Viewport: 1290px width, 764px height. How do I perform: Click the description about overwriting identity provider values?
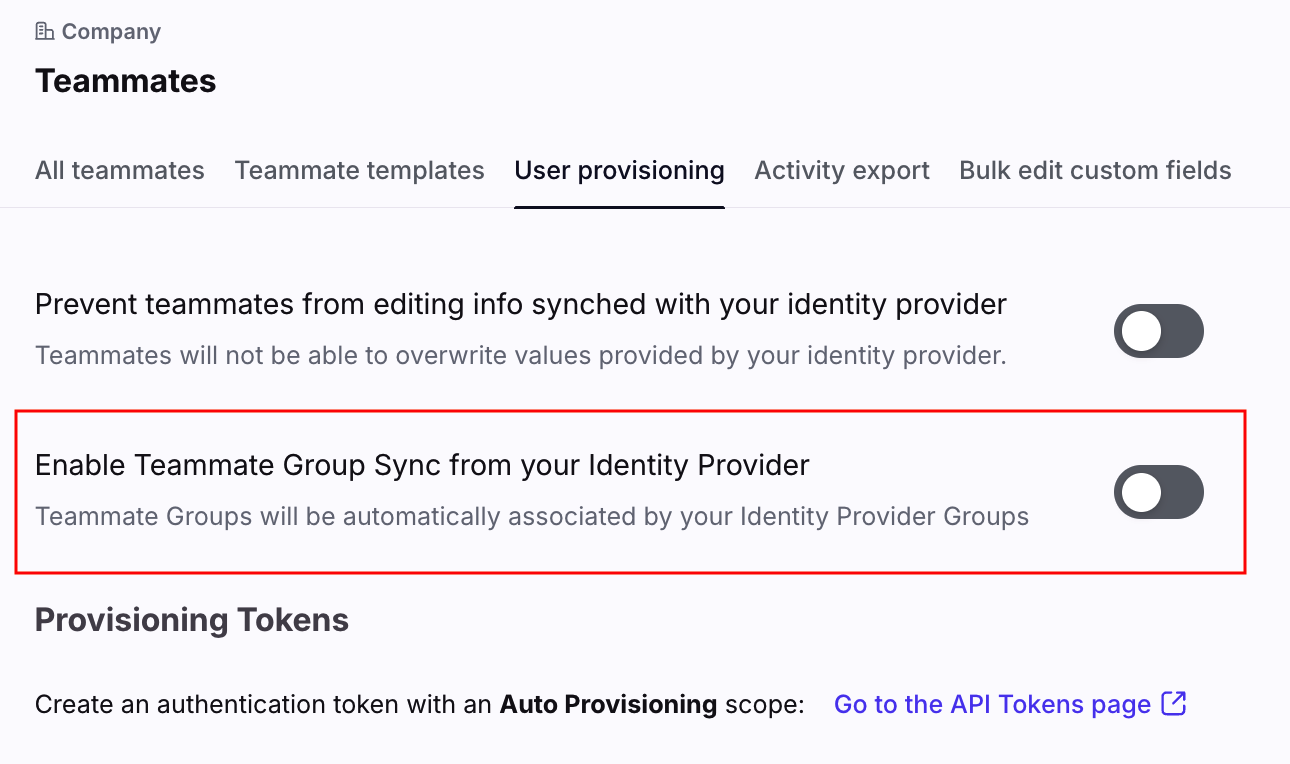[x=520, y=355]
